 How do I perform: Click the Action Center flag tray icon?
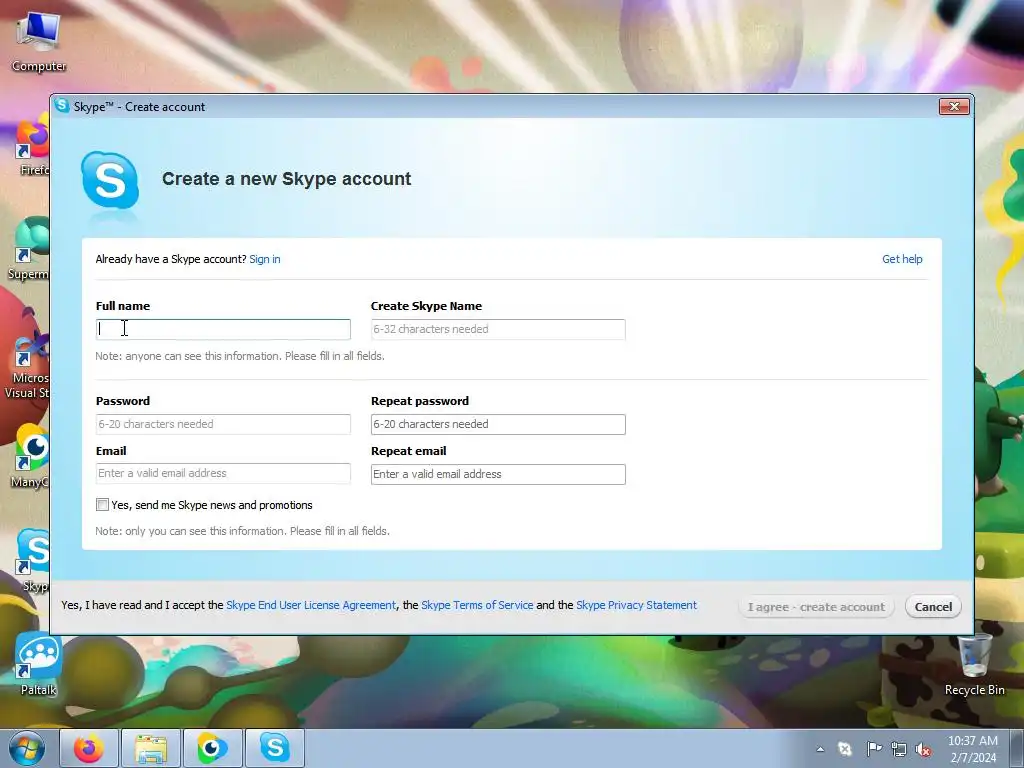(874, 749)
